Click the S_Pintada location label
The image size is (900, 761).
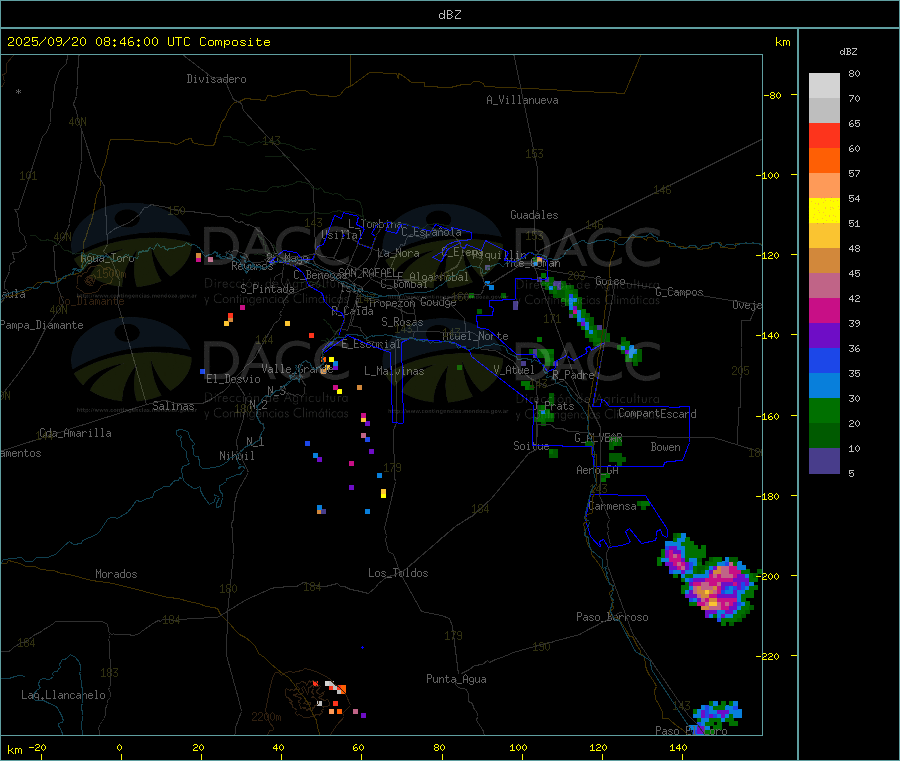click(267, 289)
